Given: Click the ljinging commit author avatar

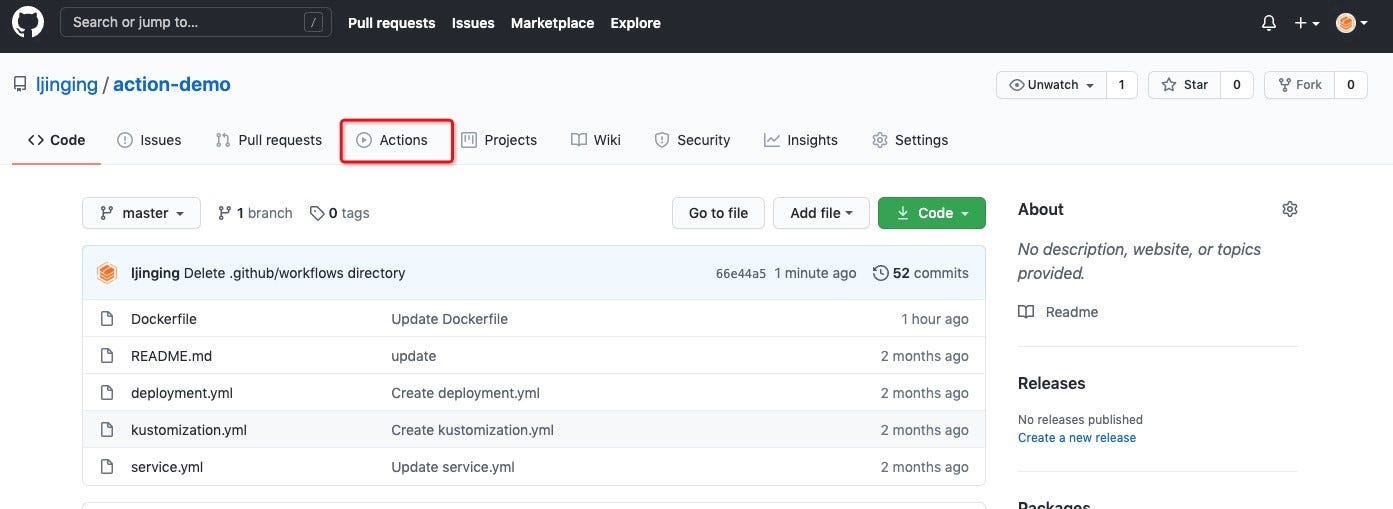Looking at the screenshot, I should (x=107, y=273).
